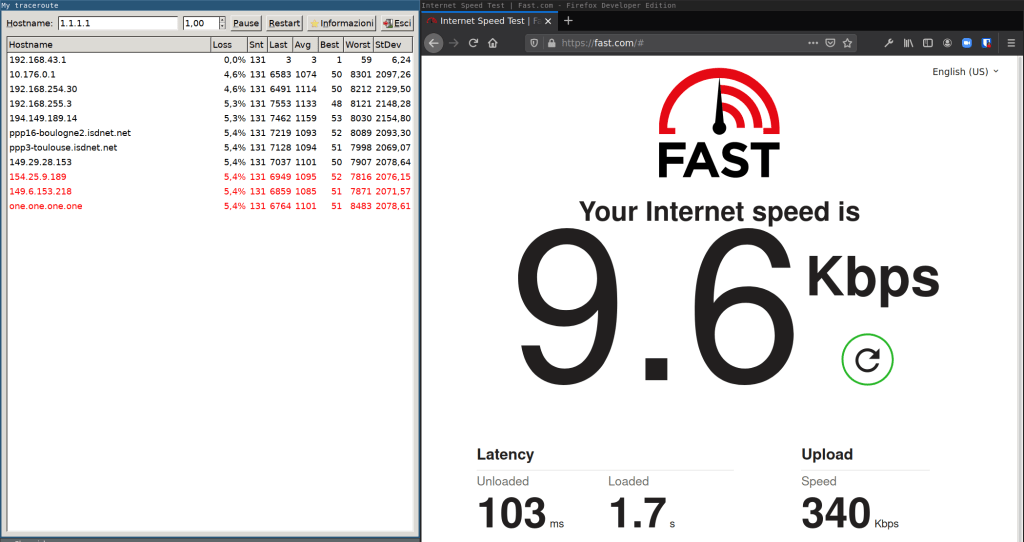Viewport: 1024px width, 542px height.
Task: Pause the traceroute
Action: 245,23
